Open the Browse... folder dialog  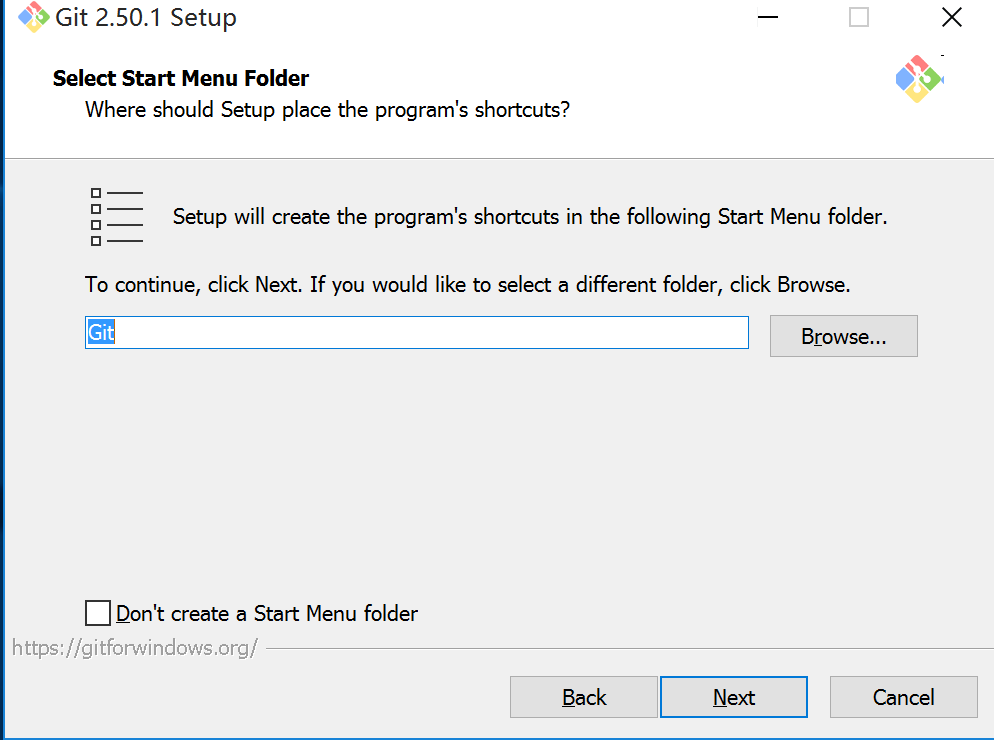(843, 336)
